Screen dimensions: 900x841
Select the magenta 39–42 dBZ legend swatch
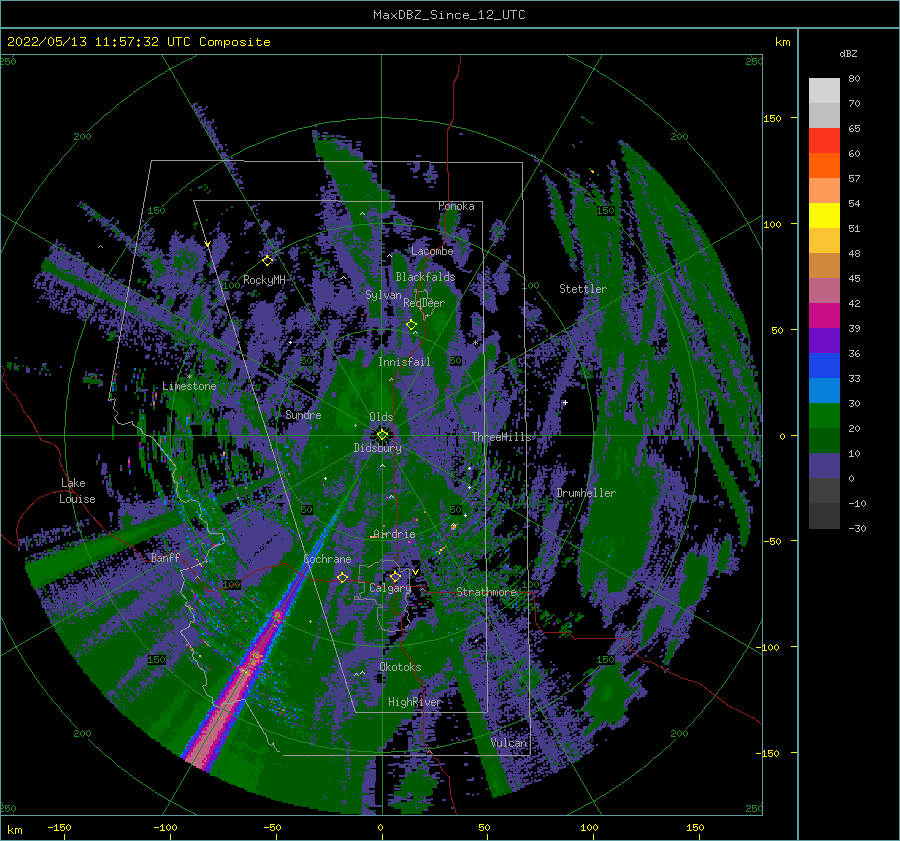point(824,316)
